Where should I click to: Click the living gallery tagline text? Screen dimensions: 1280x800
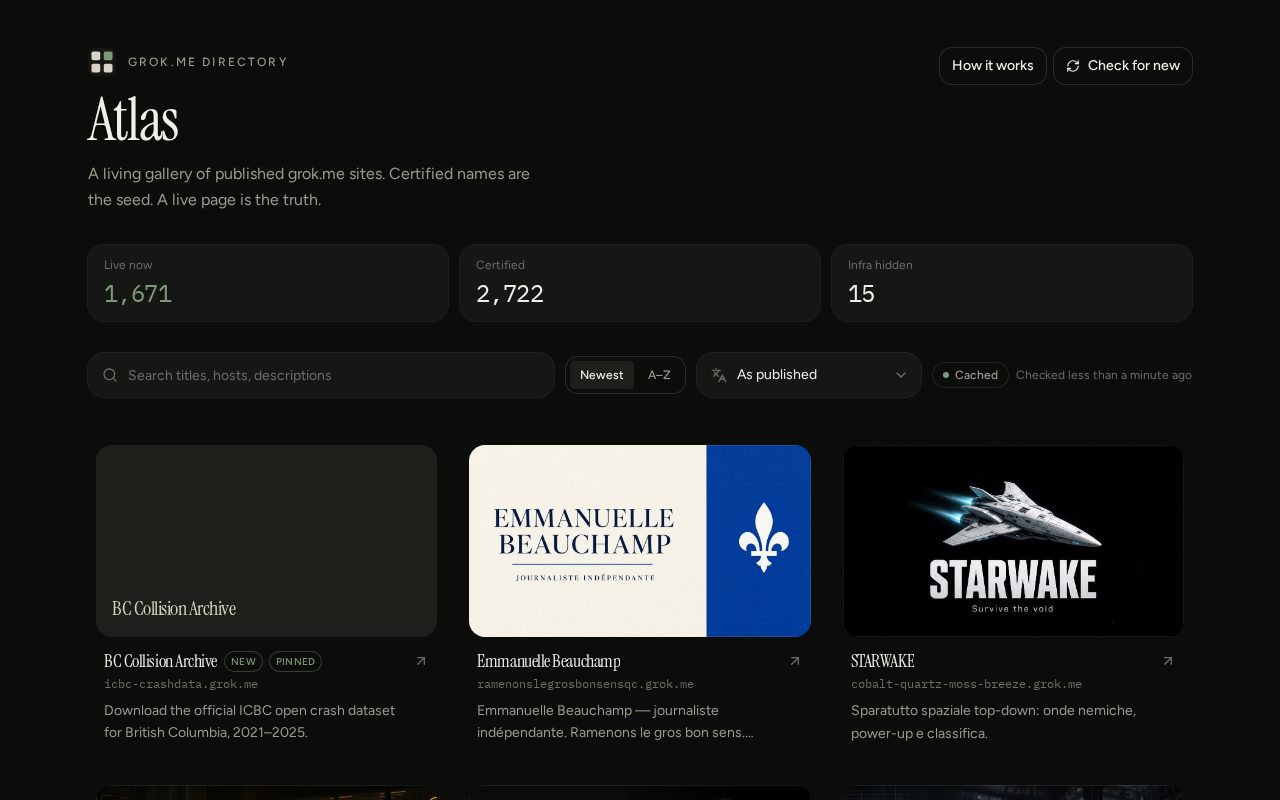click(309, 186)
